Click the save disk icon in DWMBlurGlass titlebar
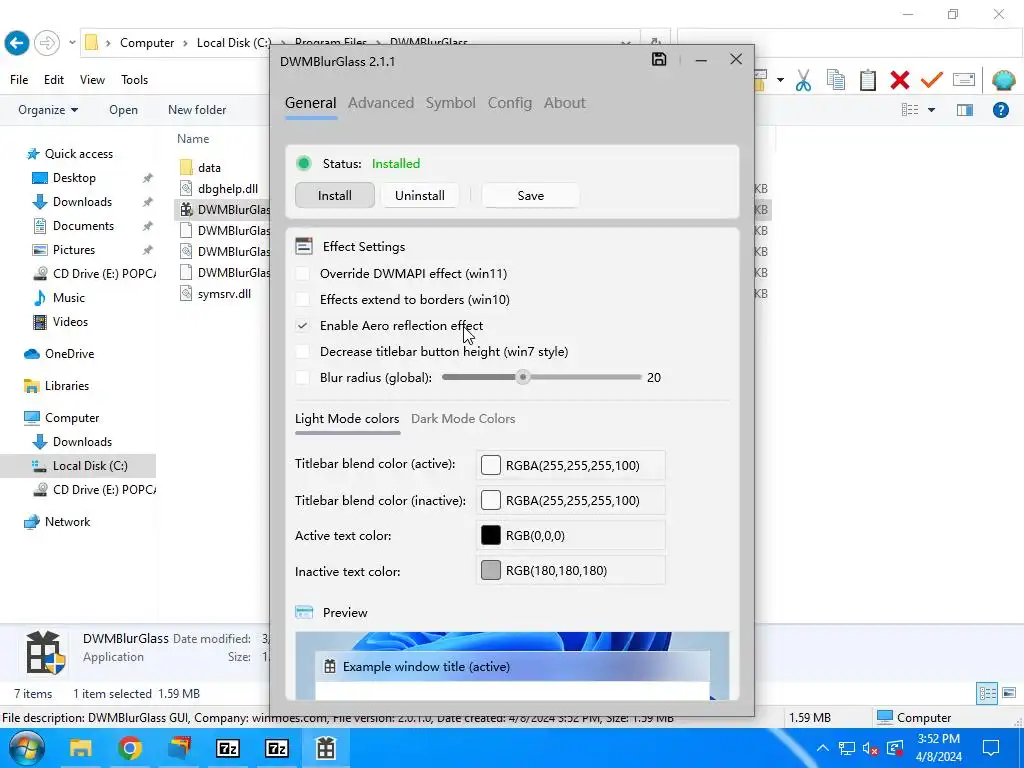 659,59
